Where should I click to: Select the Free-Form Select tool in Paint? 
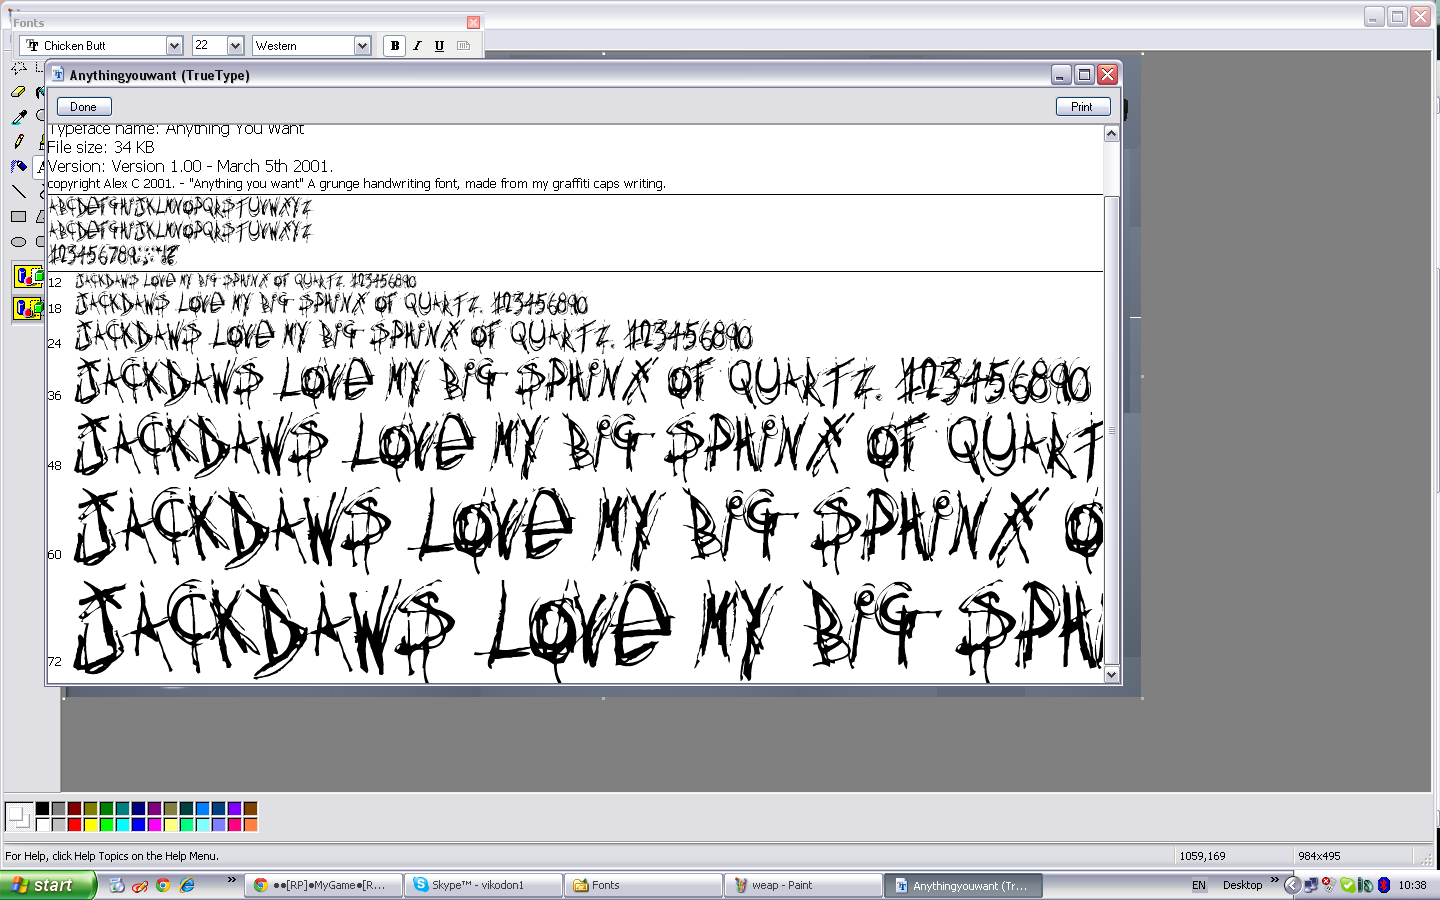tap(18, 68)
